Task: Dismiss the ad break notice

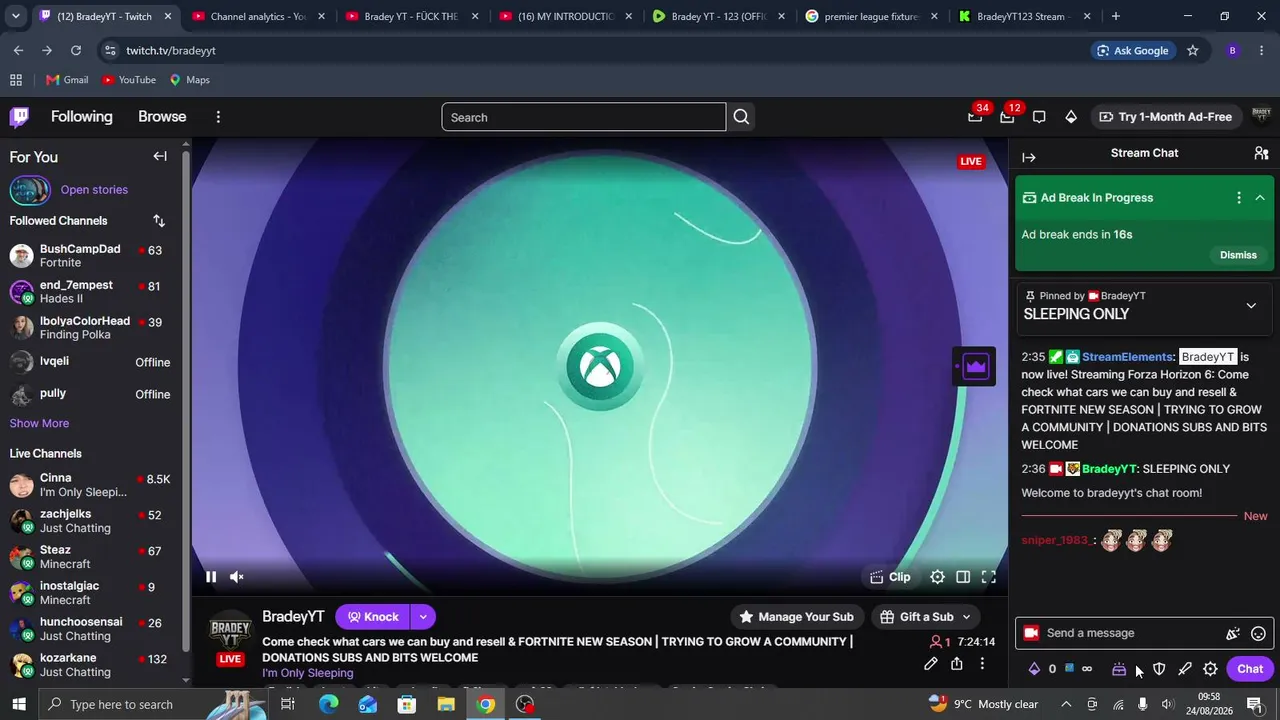Action: point(1238,255)
